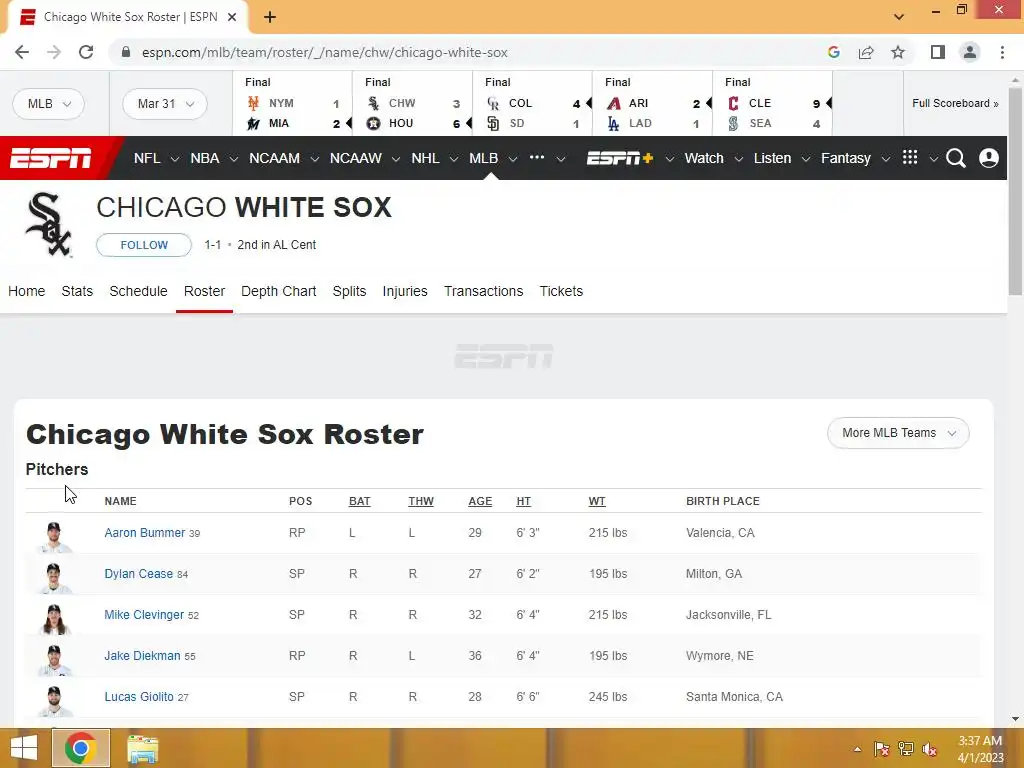This screenshot has width=1024, height=768.
Task: Click the Chrome icon in the taskbar
Action: [80, 748]
